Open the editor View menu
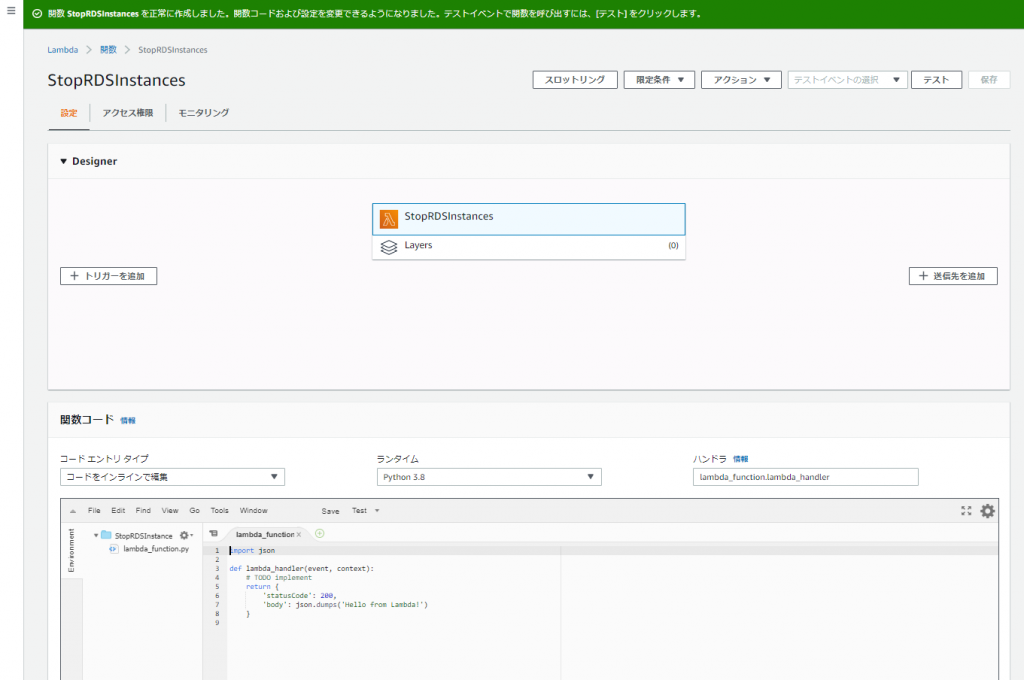1024x680 pixels. coord(170,511)
